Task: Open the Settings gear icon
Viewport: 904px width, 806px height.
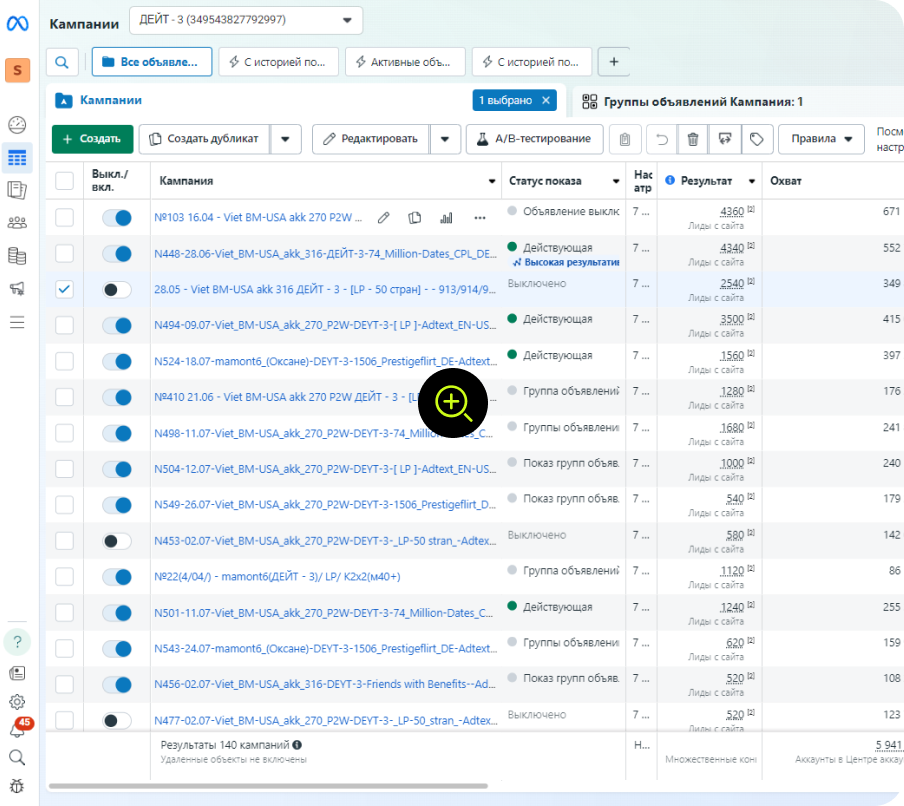Action: click(x=17, y=702)
